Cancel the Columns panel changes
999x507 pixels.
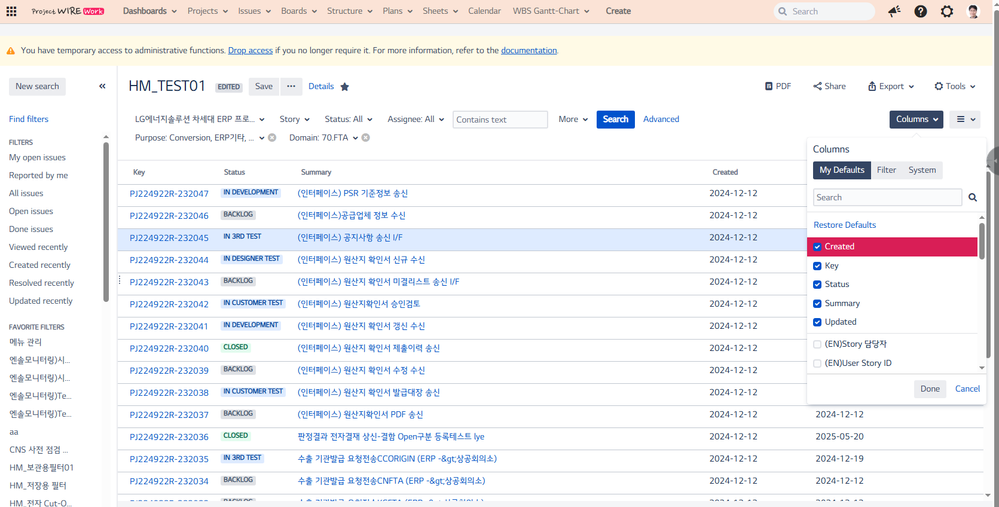click(x=967, y=389)
